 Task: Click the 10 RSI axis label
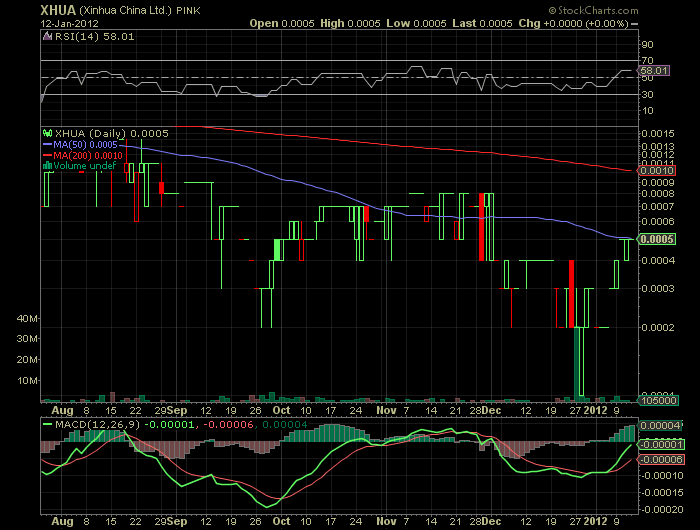[x=647, y=110]
